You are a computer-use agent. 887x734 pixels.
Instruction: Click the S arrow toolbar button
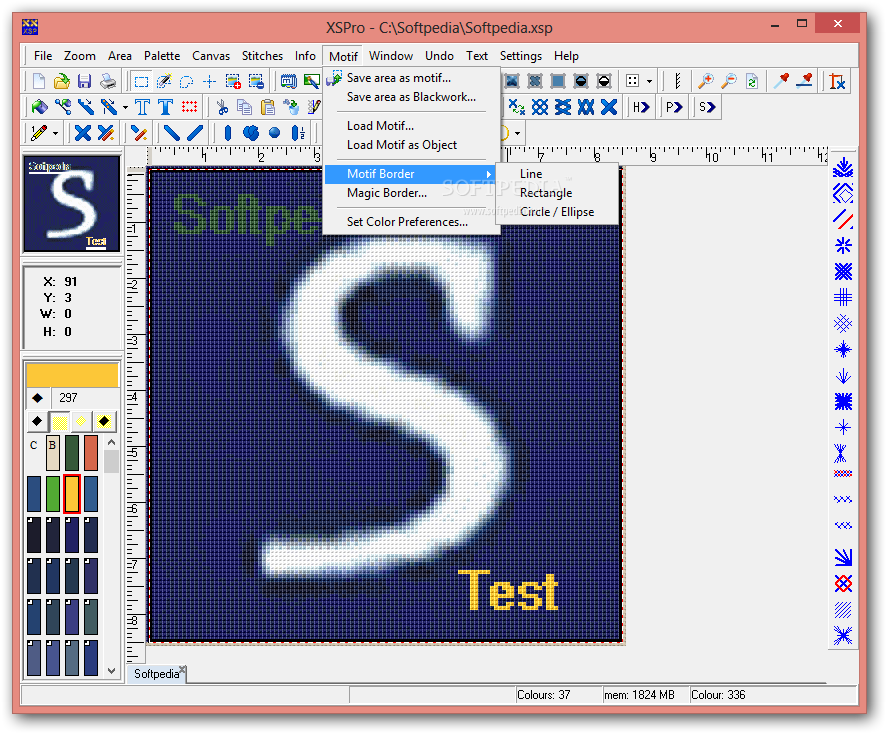click(707, 107)
